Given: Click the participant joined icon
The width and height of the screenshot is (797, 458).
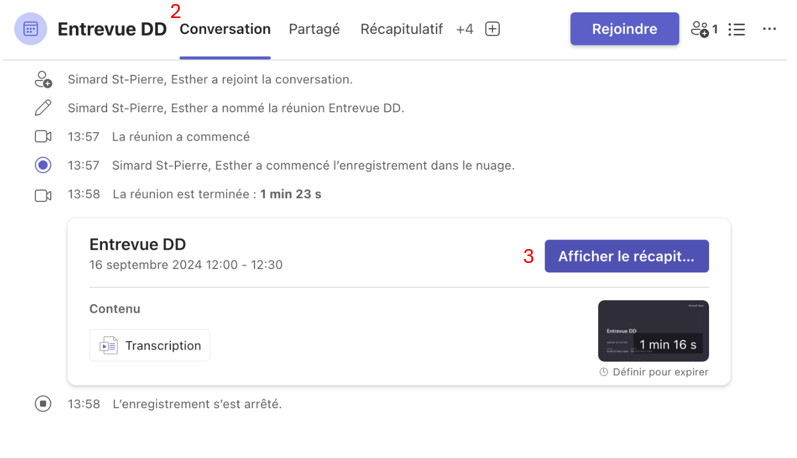Looking at the screenshot, I should click(x=43, y=79).
